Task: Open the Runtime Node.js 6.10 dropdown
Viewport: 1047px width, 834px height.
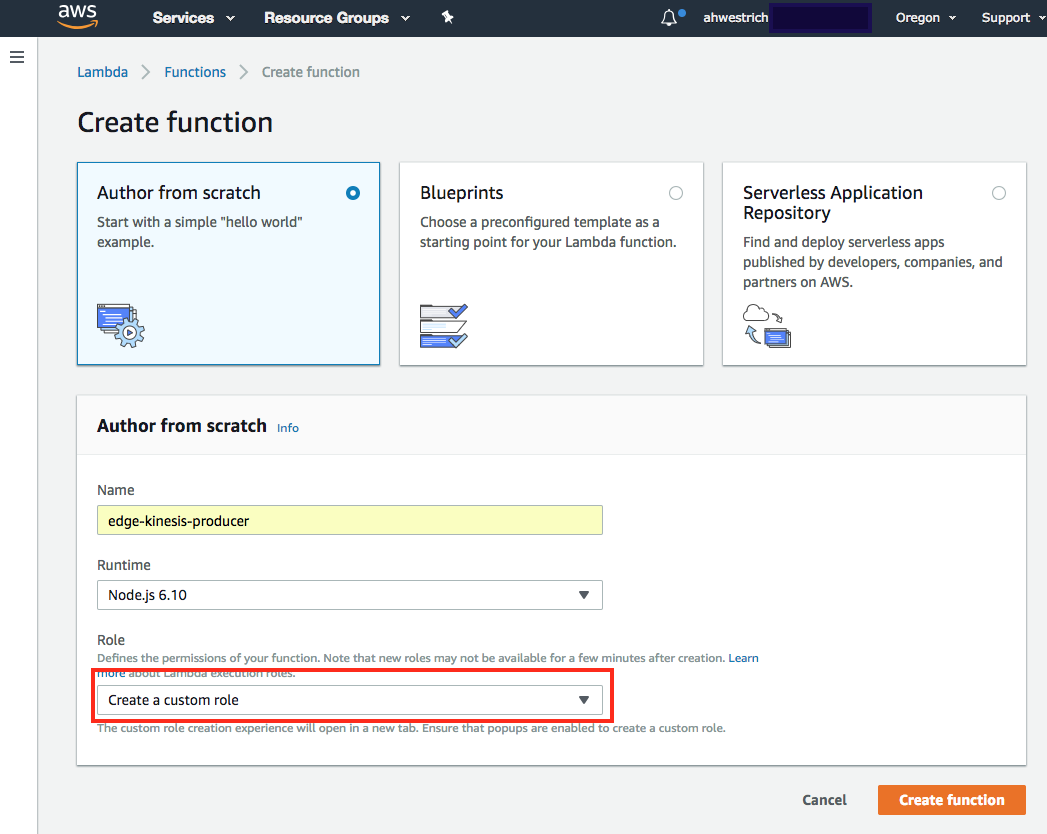Action: click(350, 595)
